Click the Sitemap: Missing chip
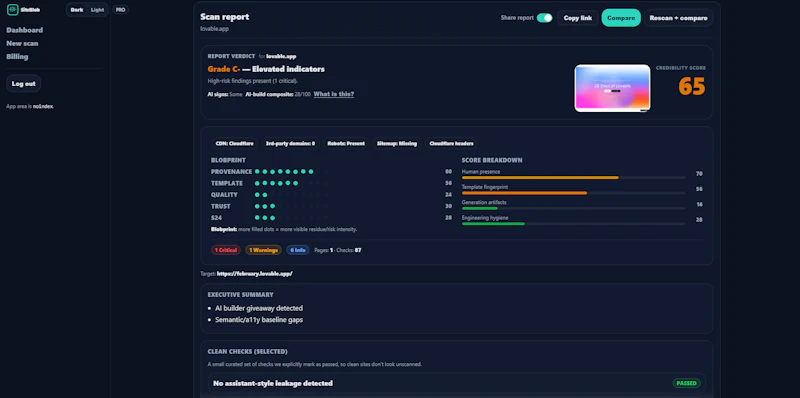The image size is (800, 398). click(397, 143)
